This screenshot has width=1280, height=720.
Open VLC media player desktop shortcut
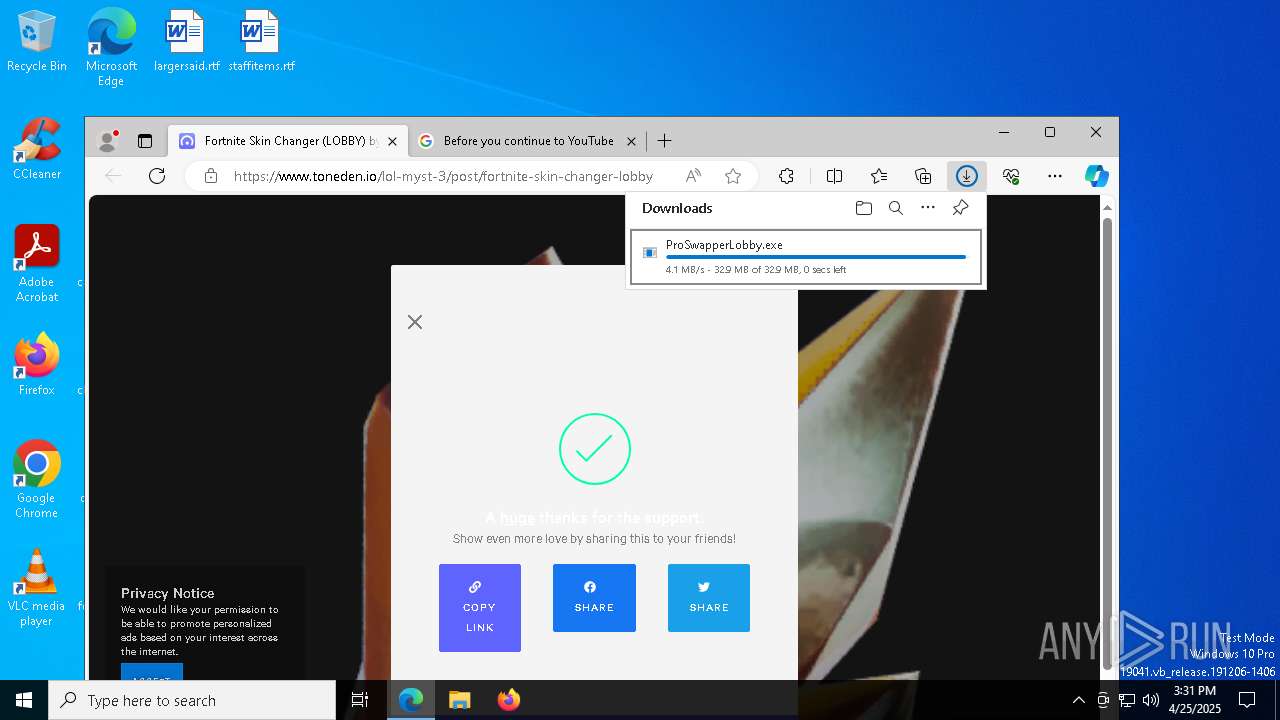coord(37,588)
